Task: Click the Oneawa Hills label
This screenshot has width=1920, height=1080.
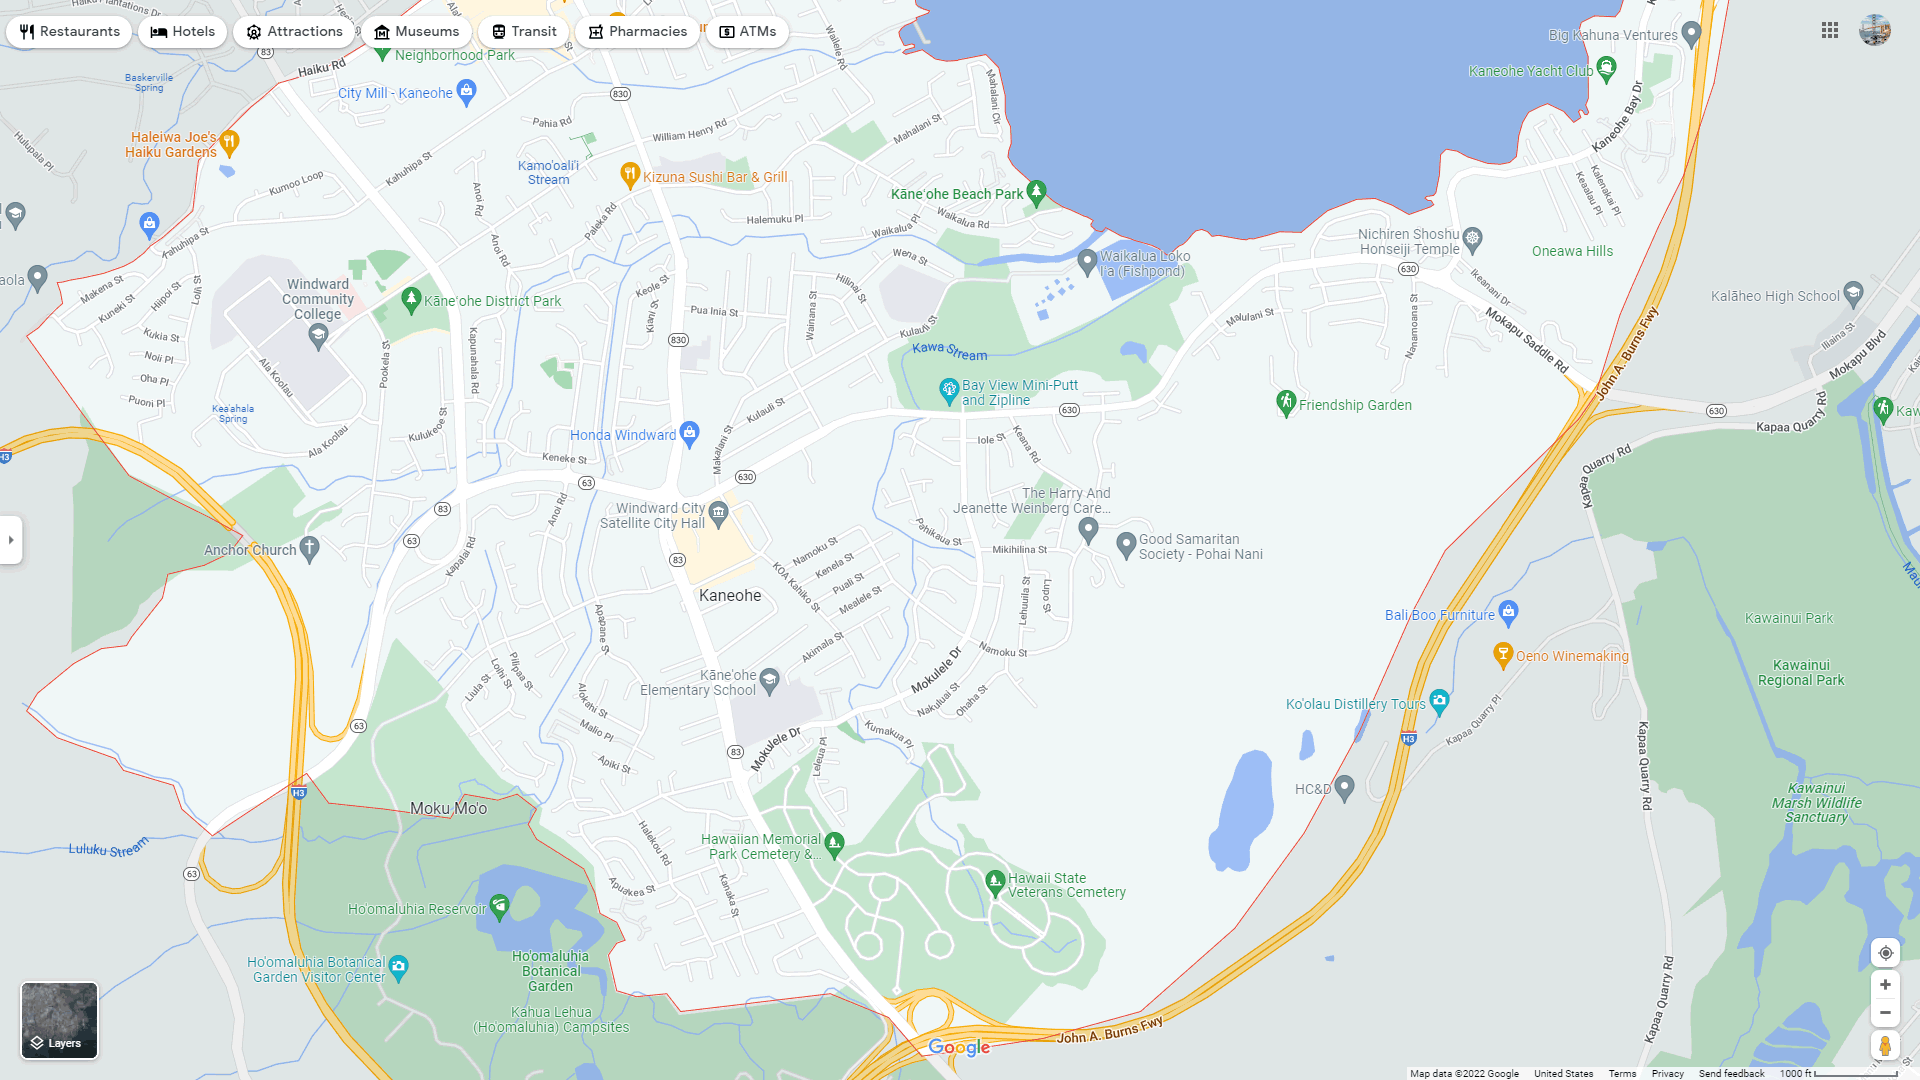Action: coord(1572,251)
